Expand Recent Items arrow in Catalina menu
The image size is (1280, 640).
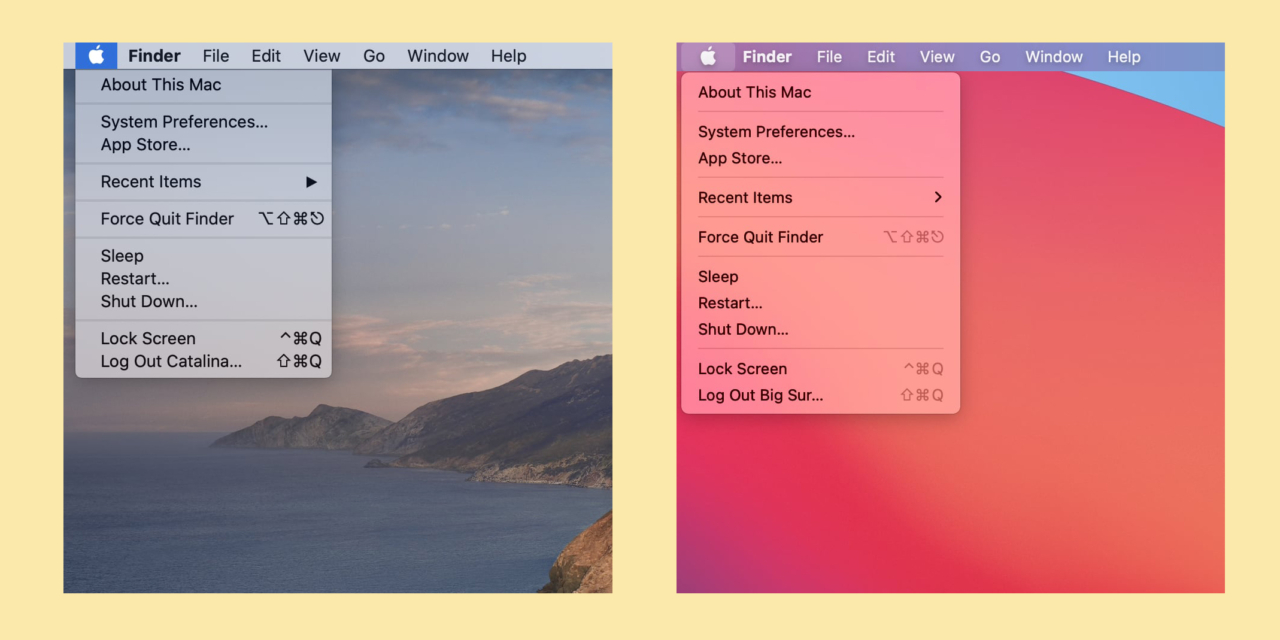click(311, 182)
